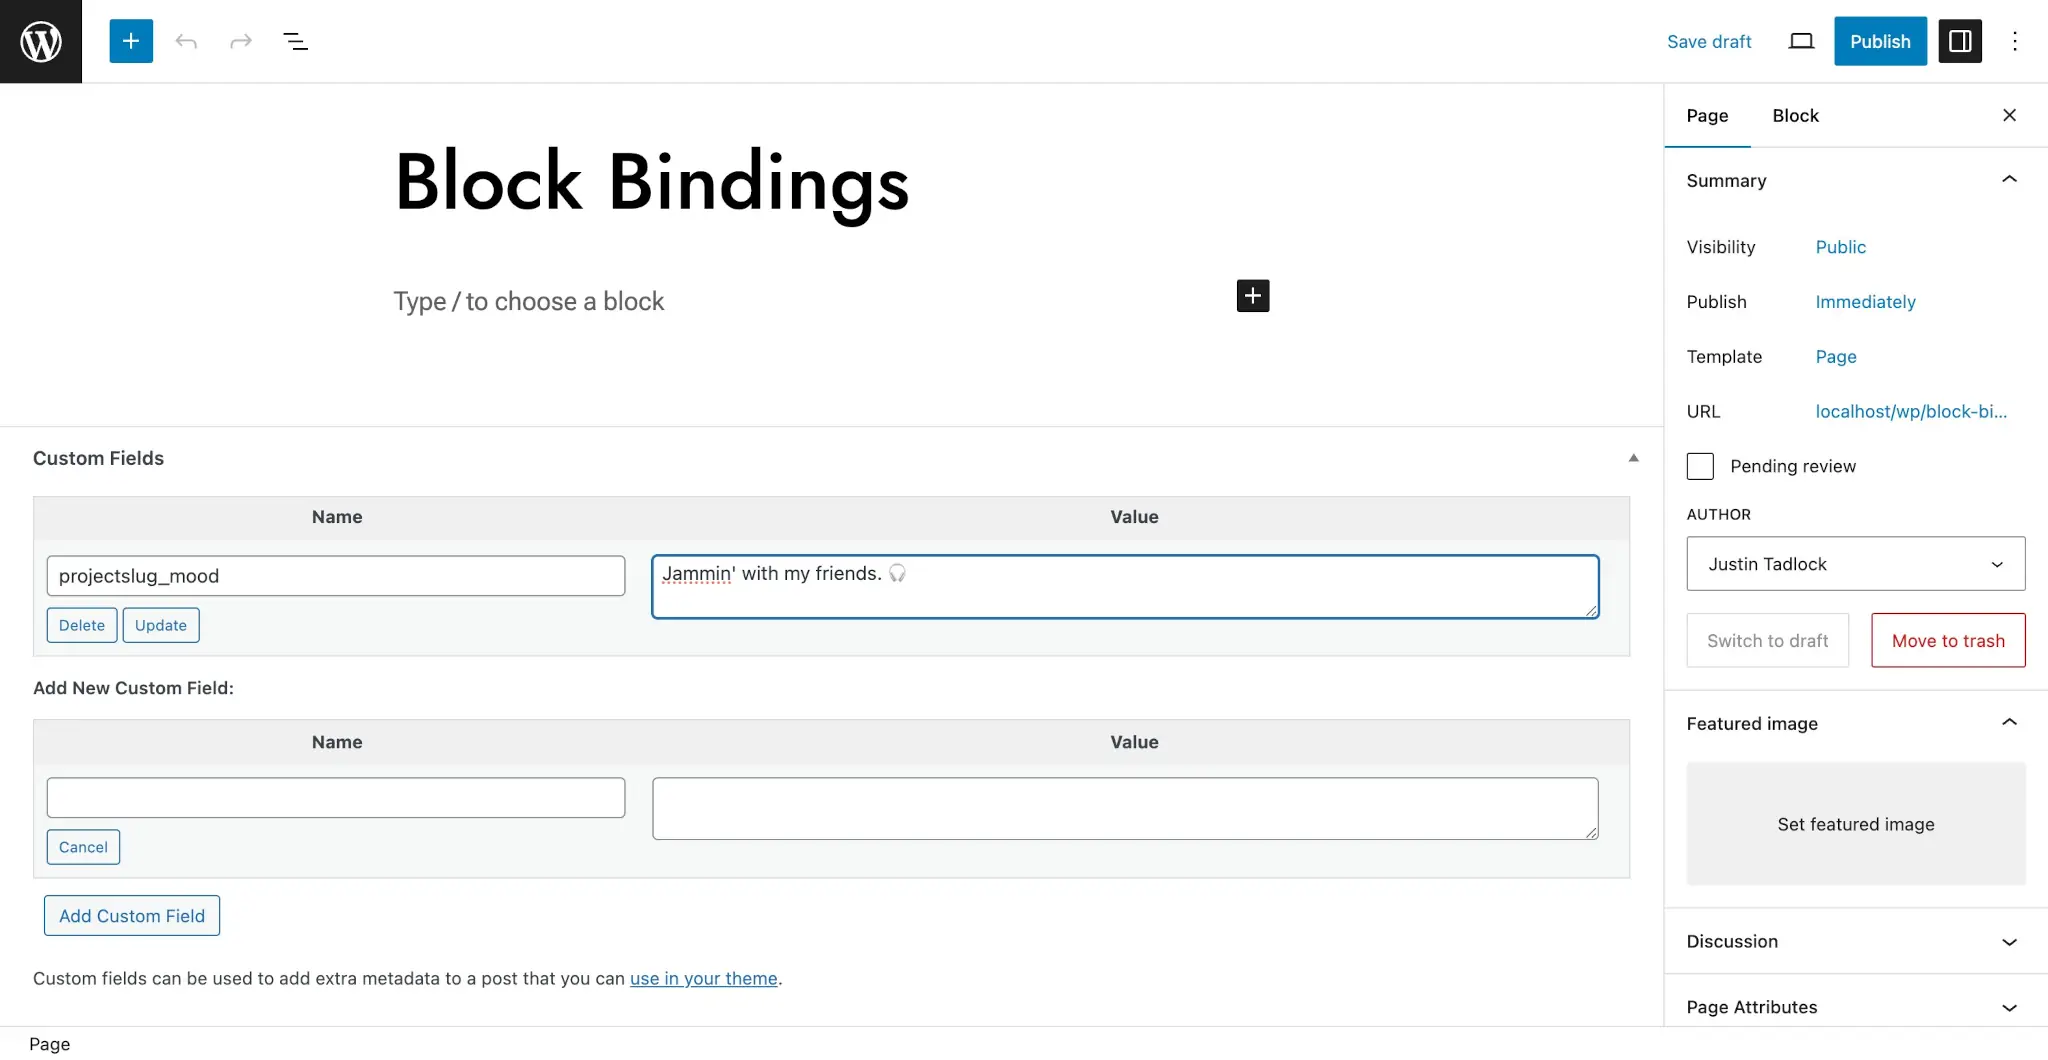This screenshot has width=2048, height=1060.
Task: Switch to the Block tab
Action: click(1795, 116)
